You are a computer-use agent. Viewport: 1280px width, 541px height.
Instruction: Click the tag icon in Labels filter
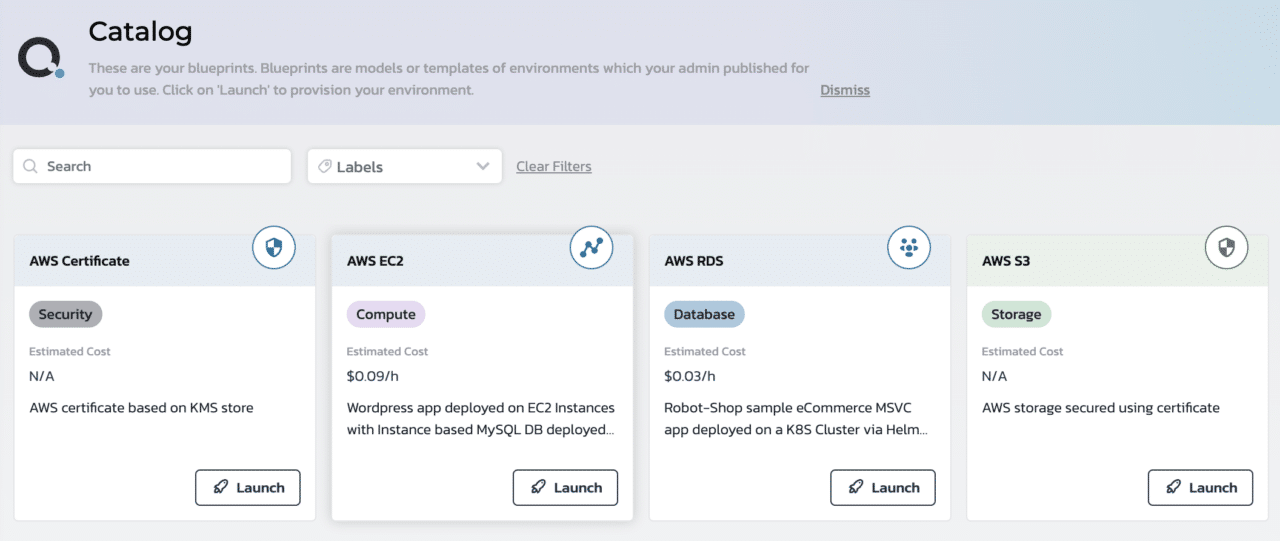(324, 167)
